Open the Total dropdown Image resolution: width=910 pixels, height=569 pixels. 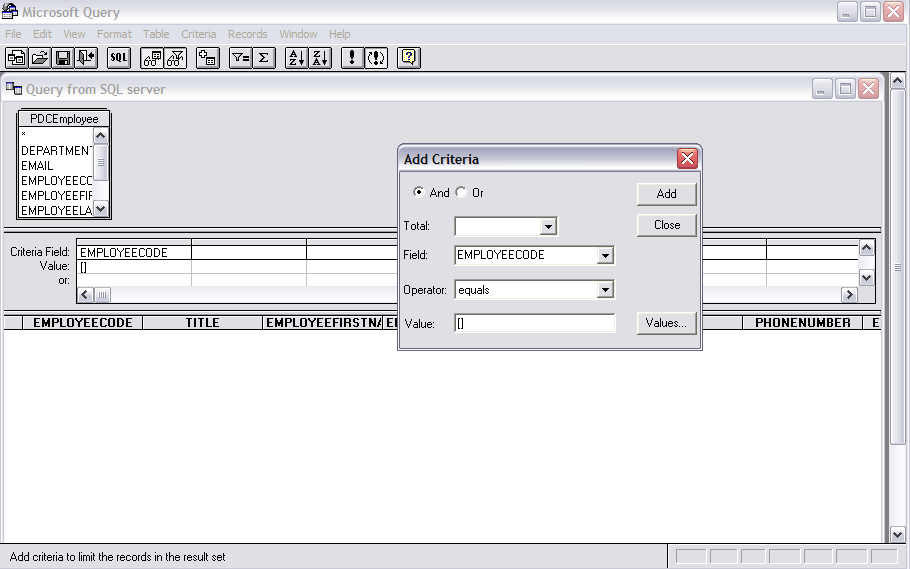coord(548,226)
